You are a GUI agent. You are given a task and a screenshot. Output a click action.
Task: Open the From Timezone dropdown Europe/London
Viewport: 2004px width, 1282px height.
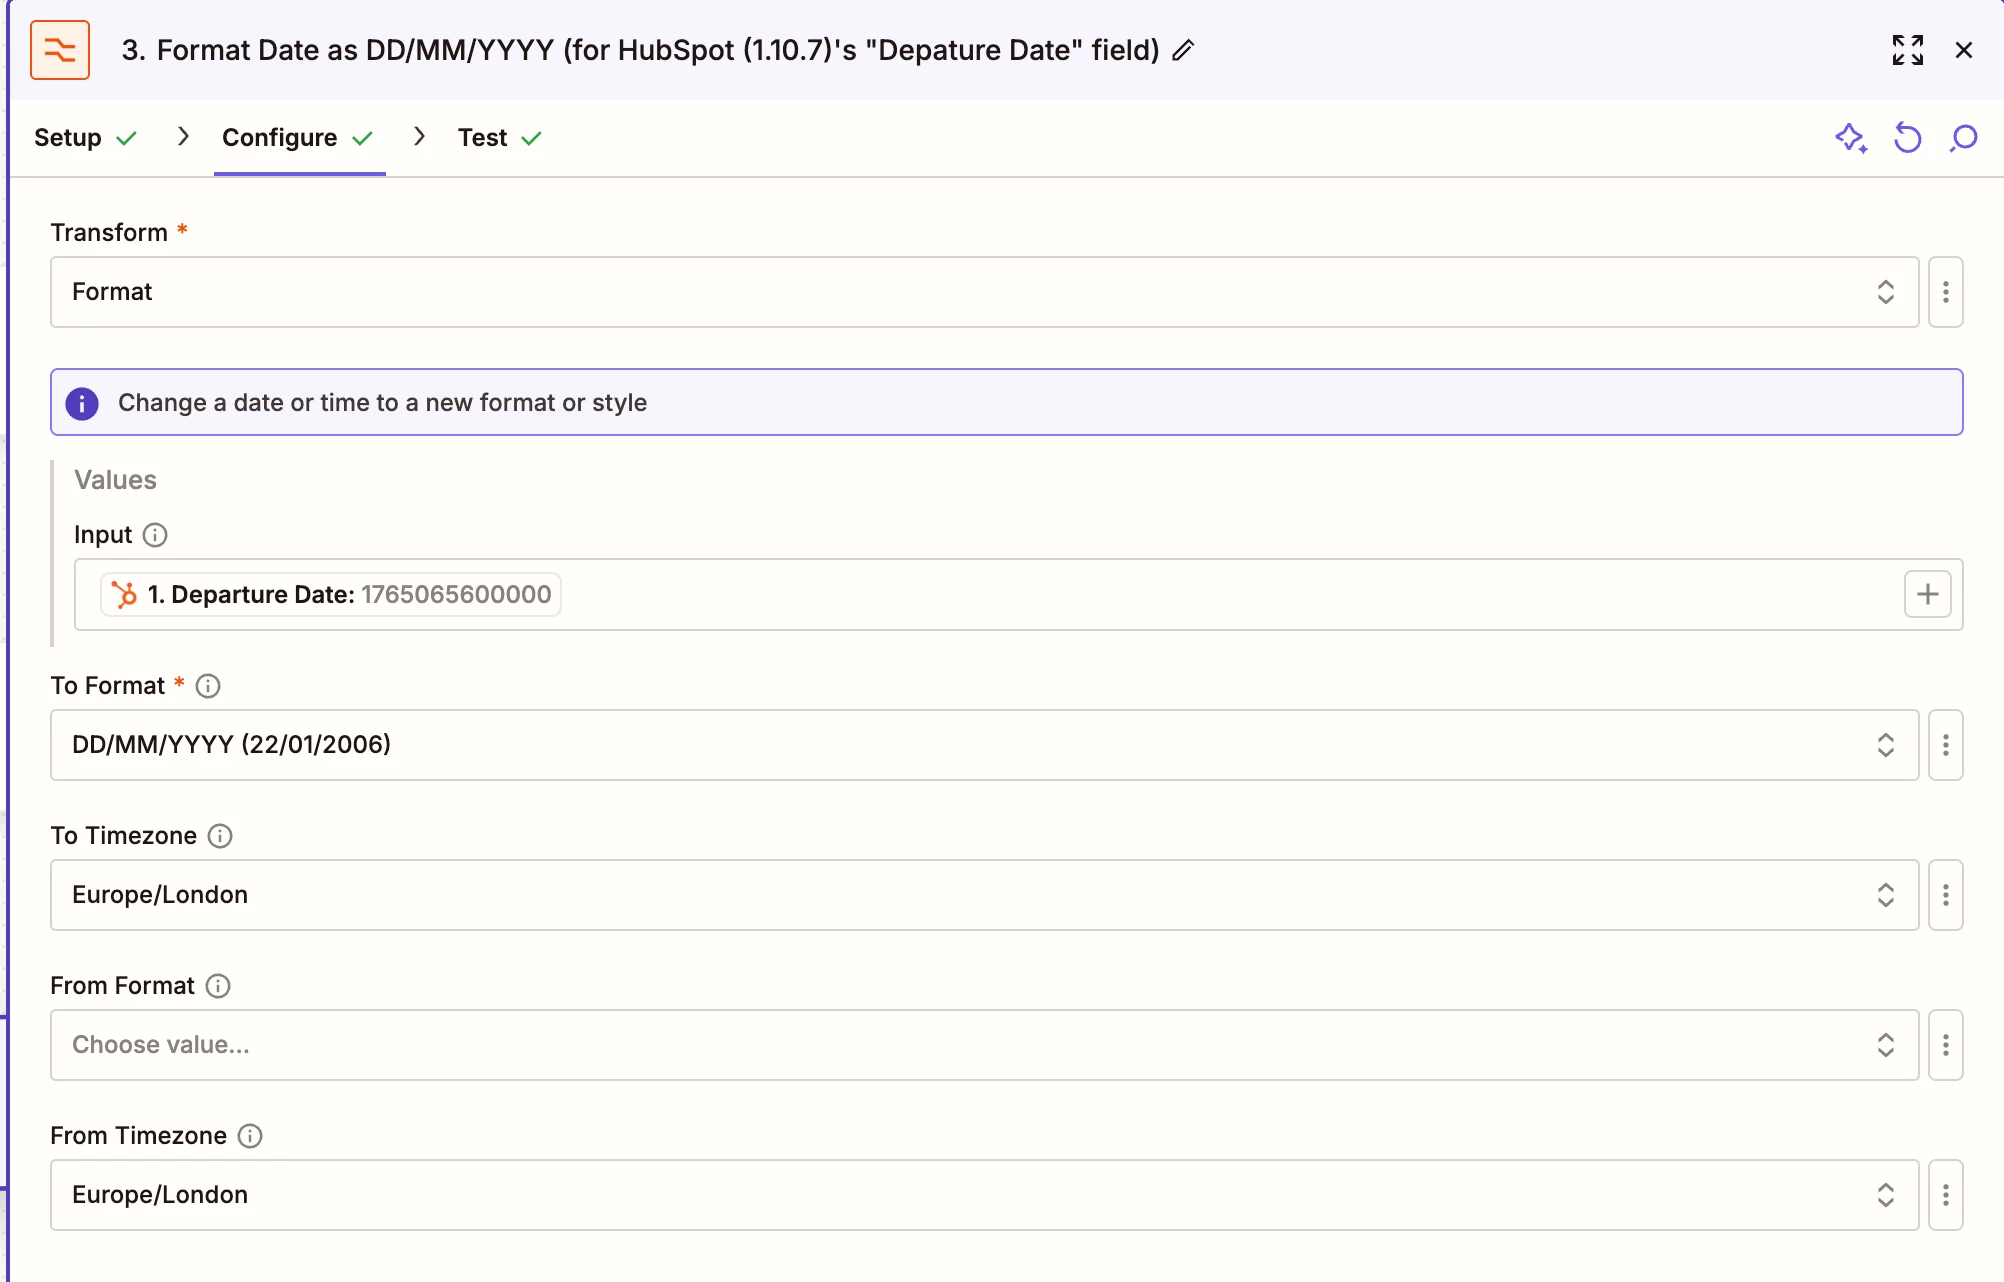pyautogui.click(x=984, y=1195)
